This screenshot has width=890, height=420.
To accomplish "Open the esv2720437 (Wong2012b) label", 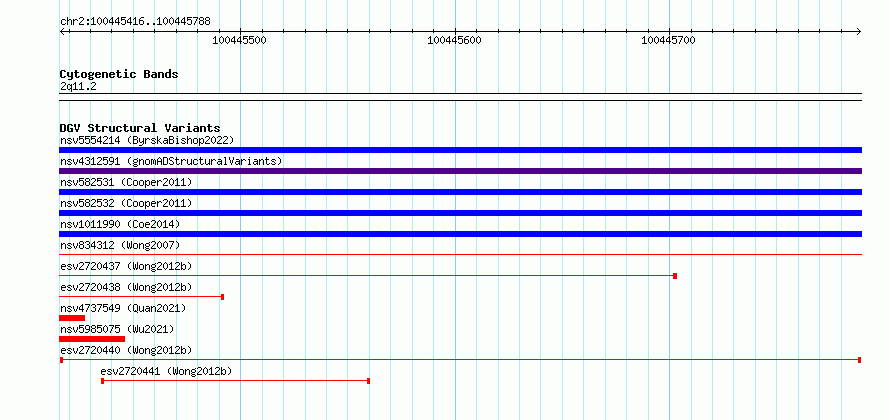I will [126, 266].
